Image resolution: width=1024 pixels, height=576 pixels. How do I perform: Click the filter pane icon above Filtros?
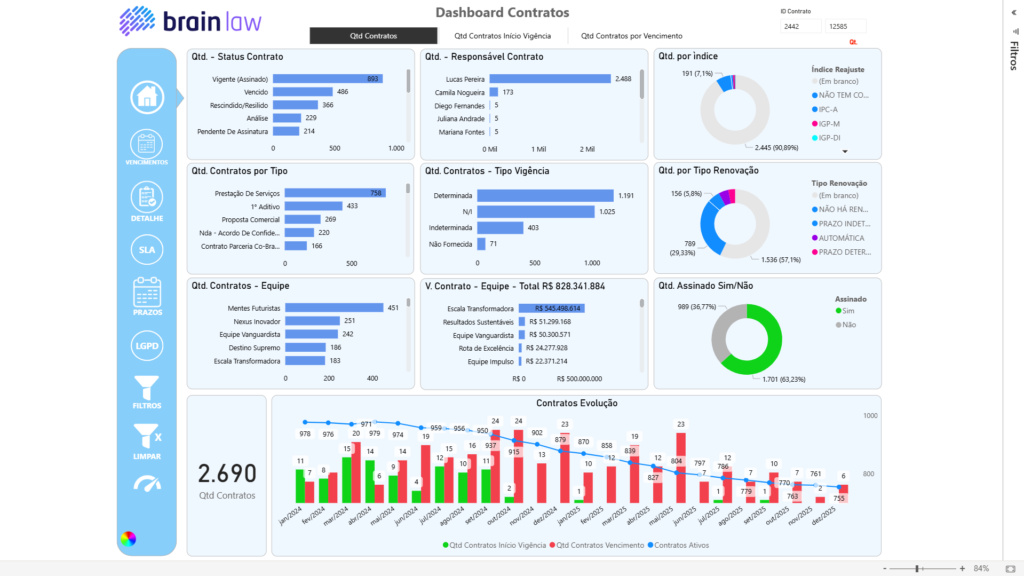[x=1015, y=31]
